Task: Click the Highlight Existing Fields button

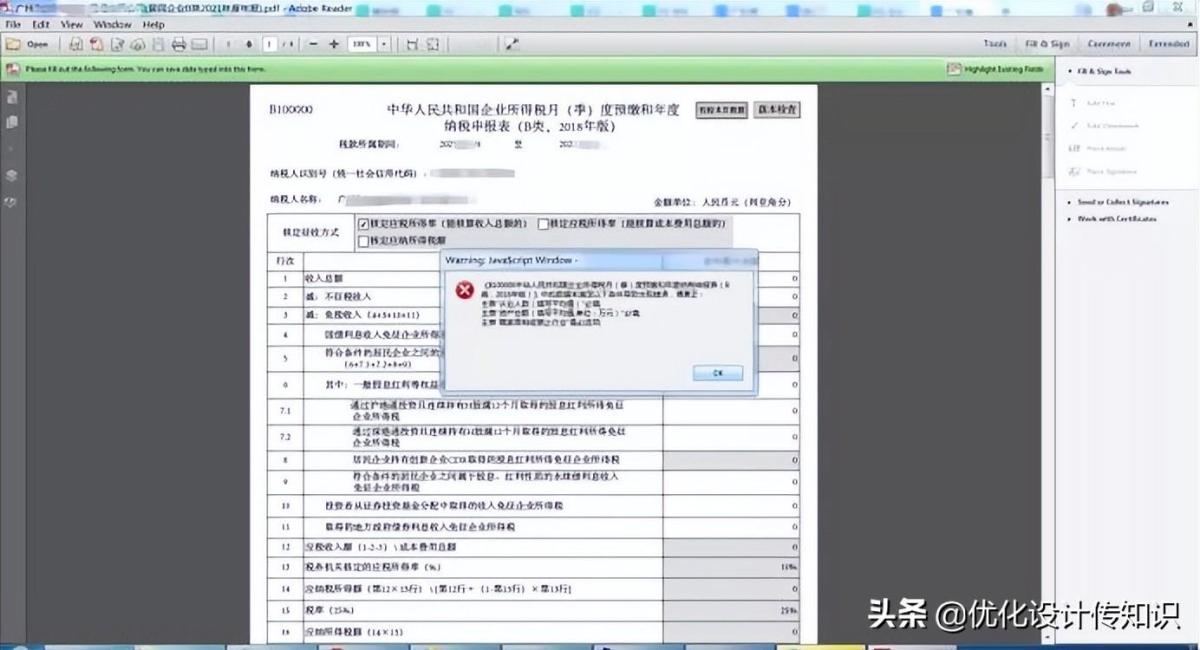Action: 996,70
